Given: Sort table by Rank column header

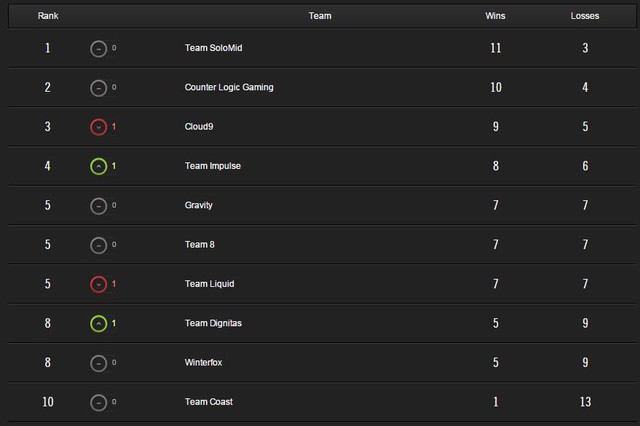Looking at the screenshot, I should pyautogui.click(x=47, y=16).
